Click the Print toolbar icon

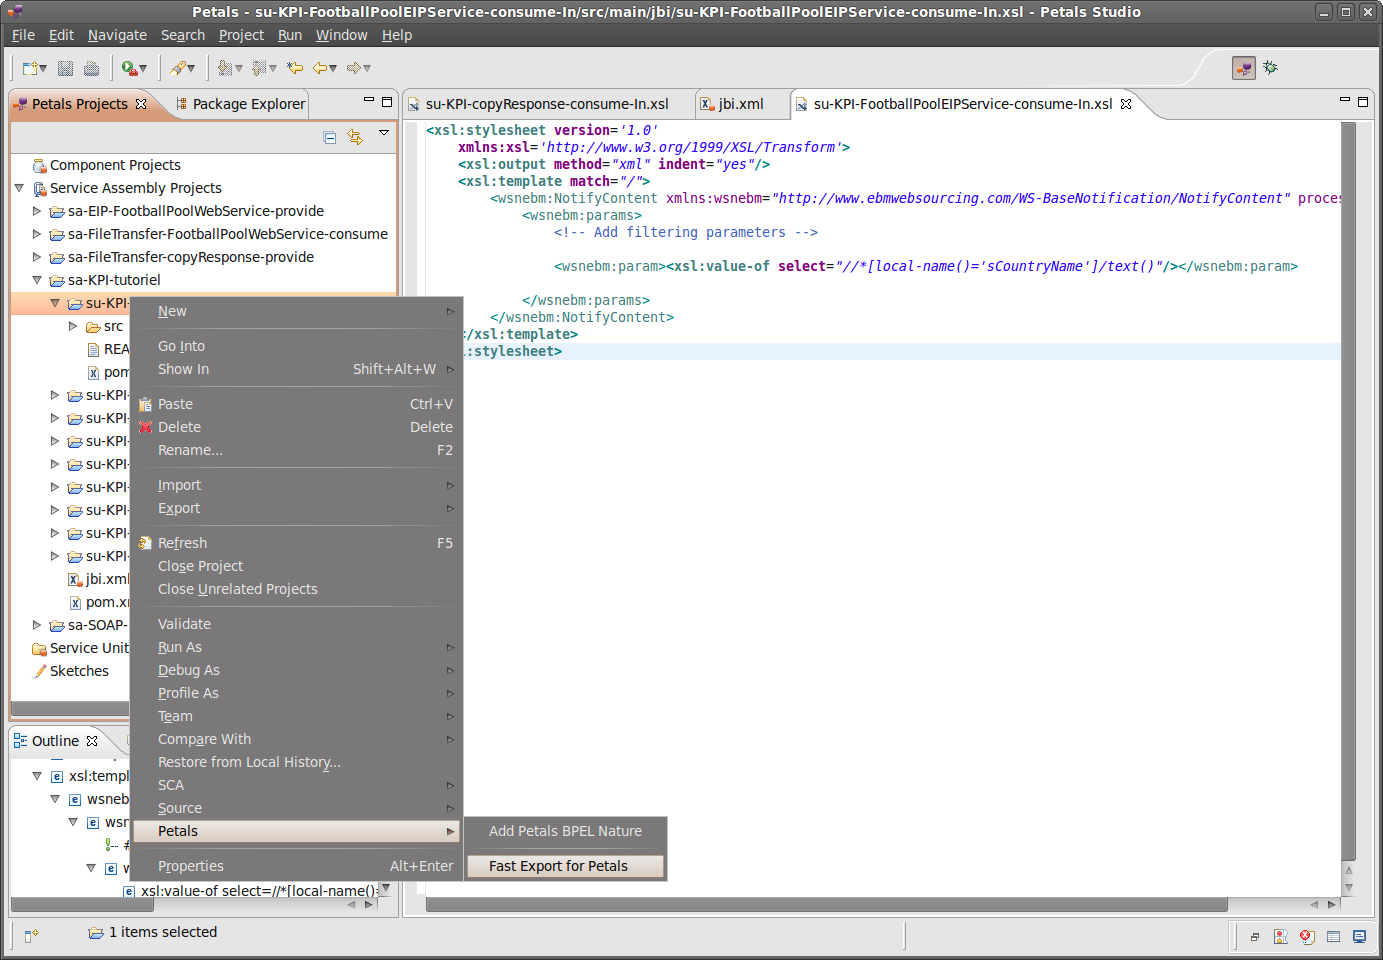91,68
